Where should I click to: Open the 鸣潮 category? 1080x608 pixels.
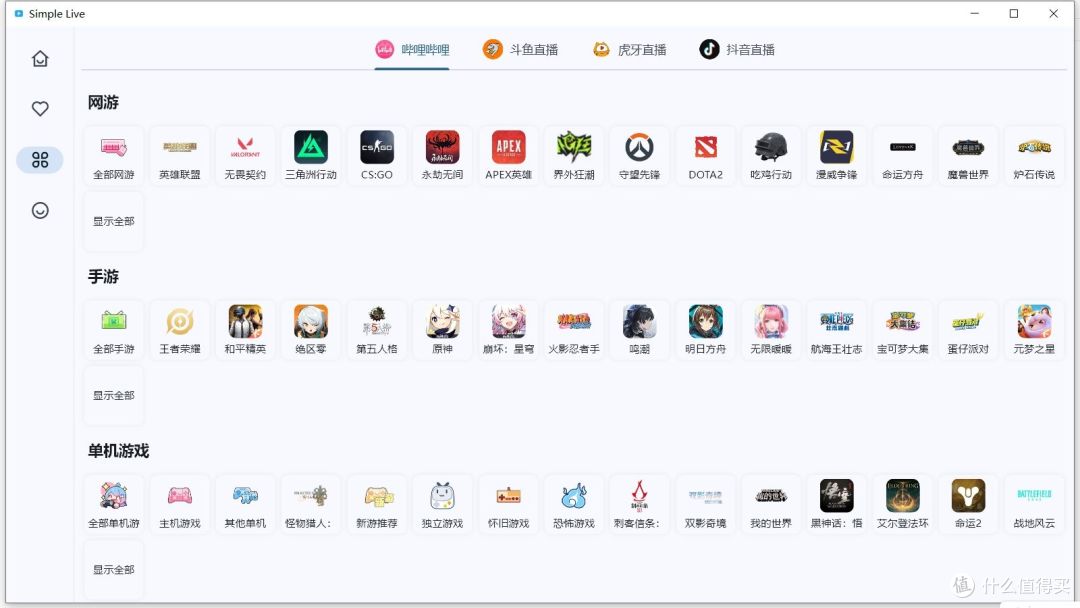639,330
